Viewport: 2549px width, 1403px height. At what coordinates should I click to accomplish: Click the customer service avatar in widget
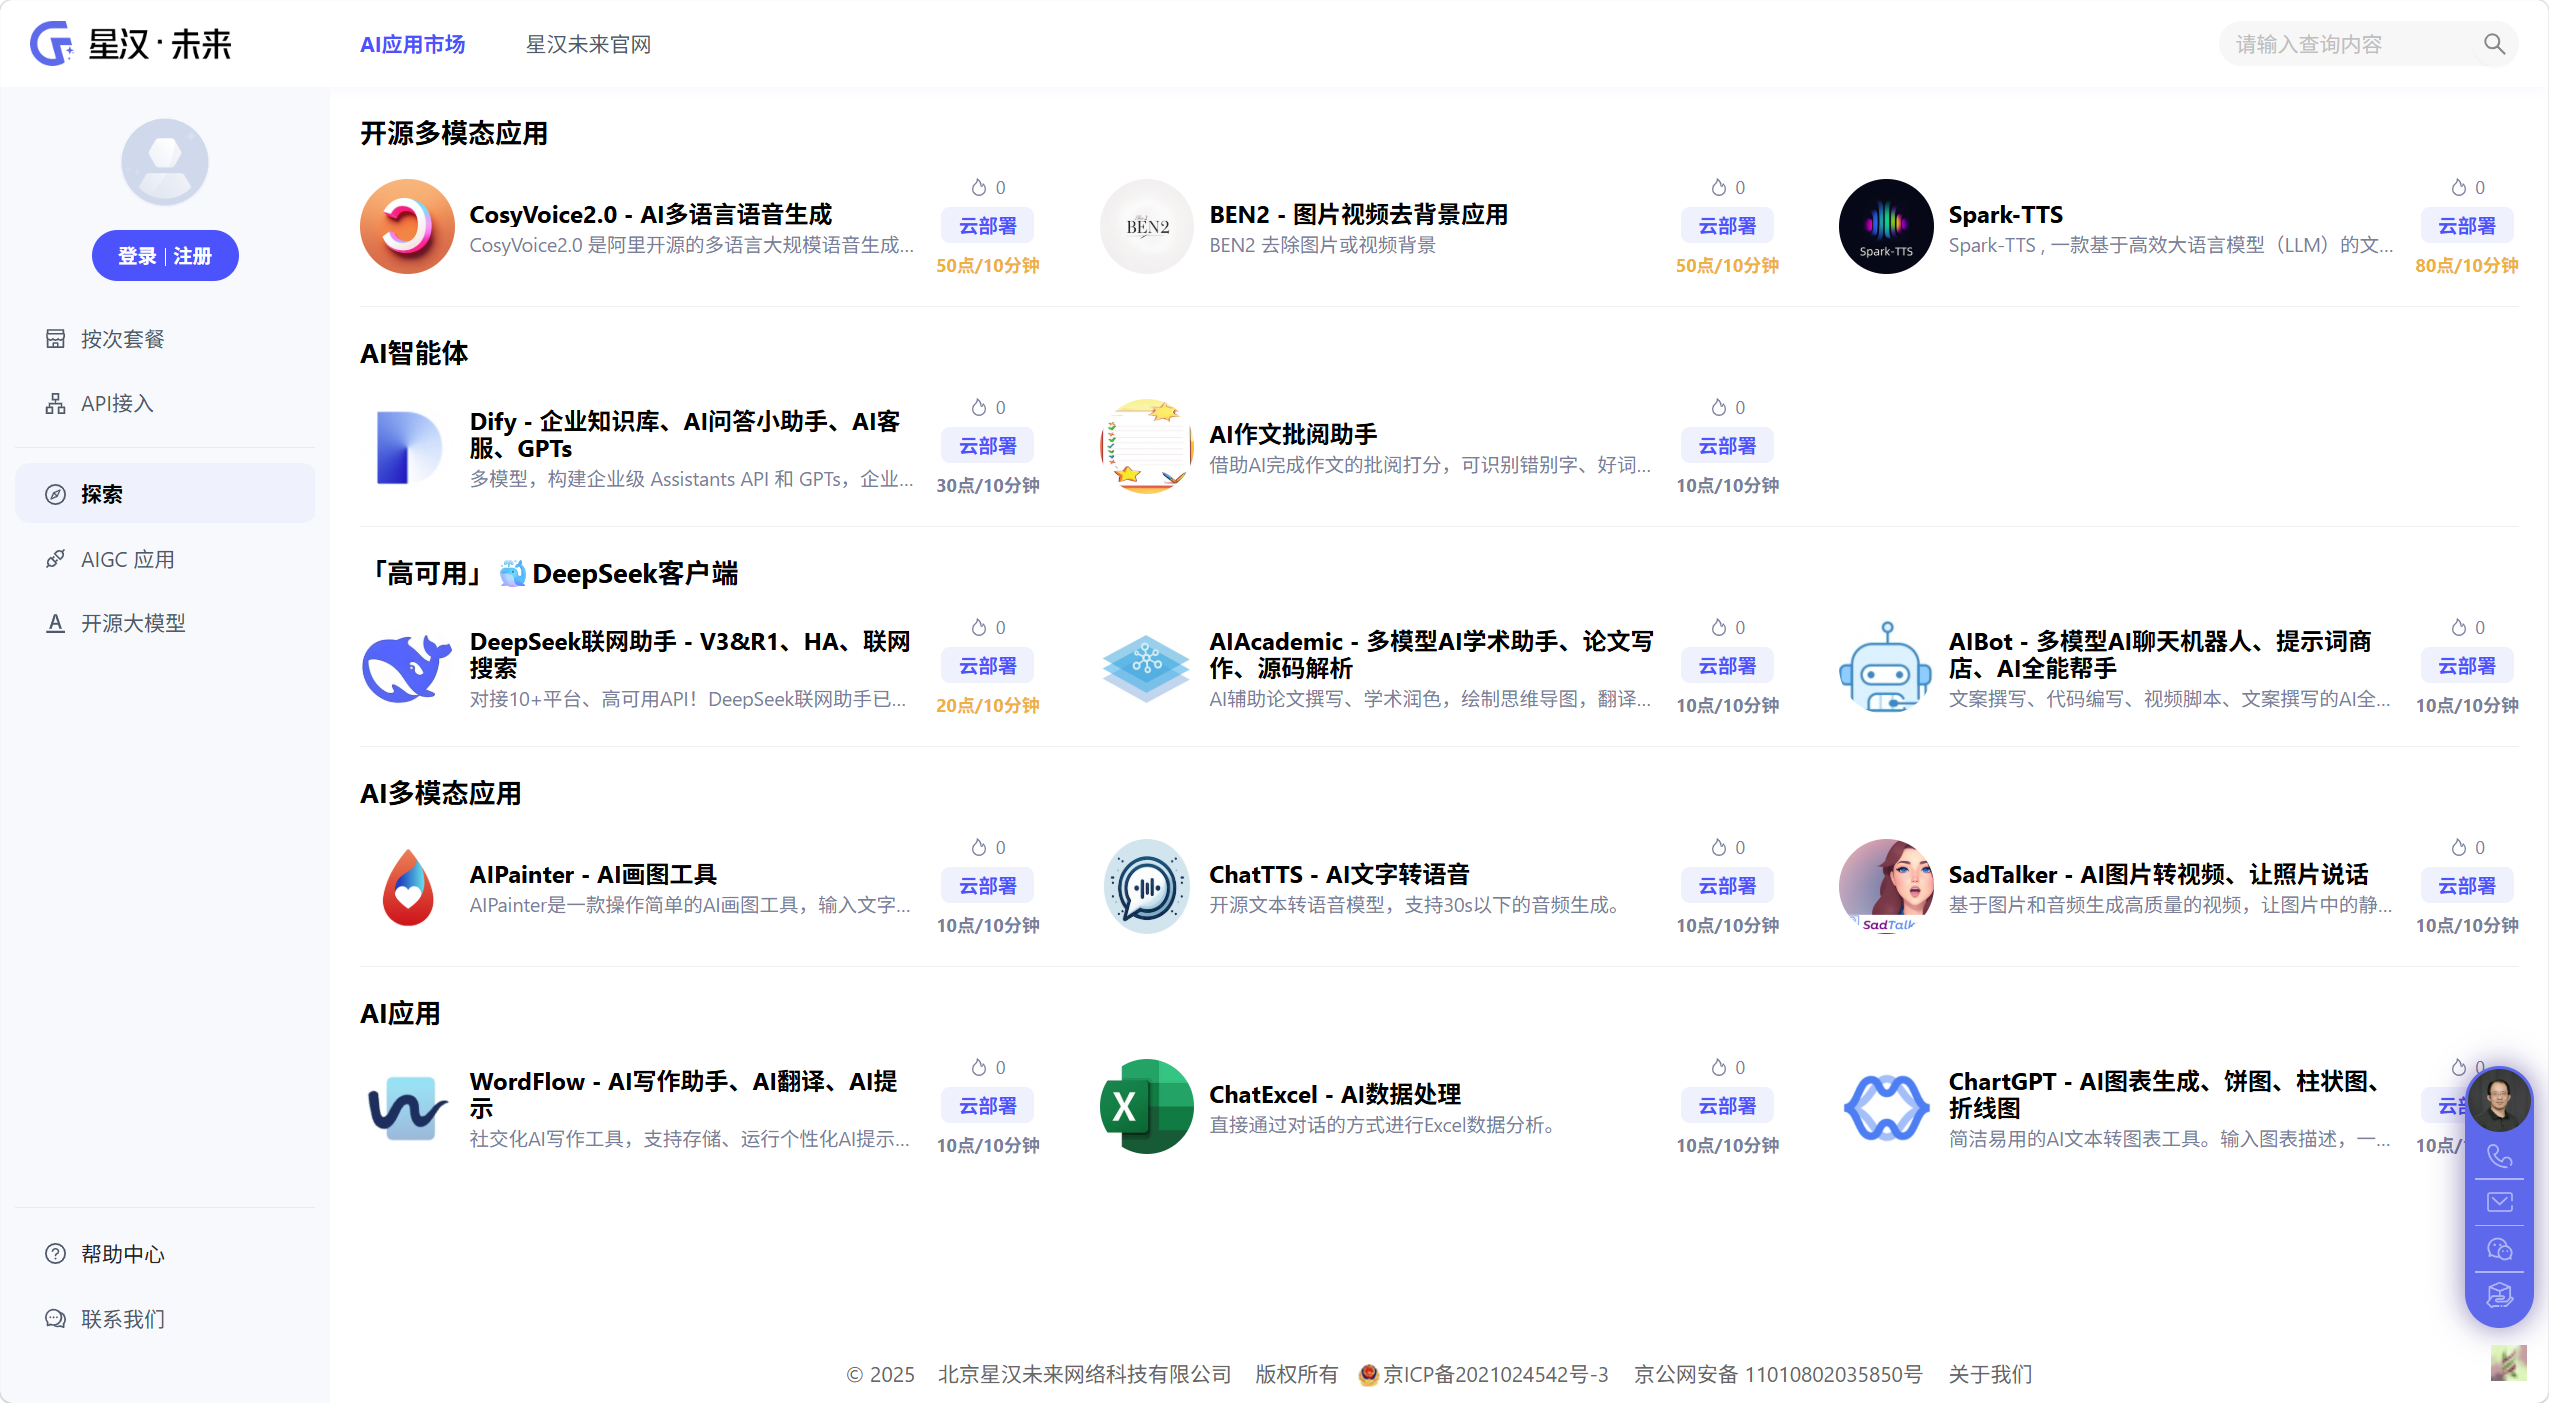pyautogui.click(x=2500, y=1099)
